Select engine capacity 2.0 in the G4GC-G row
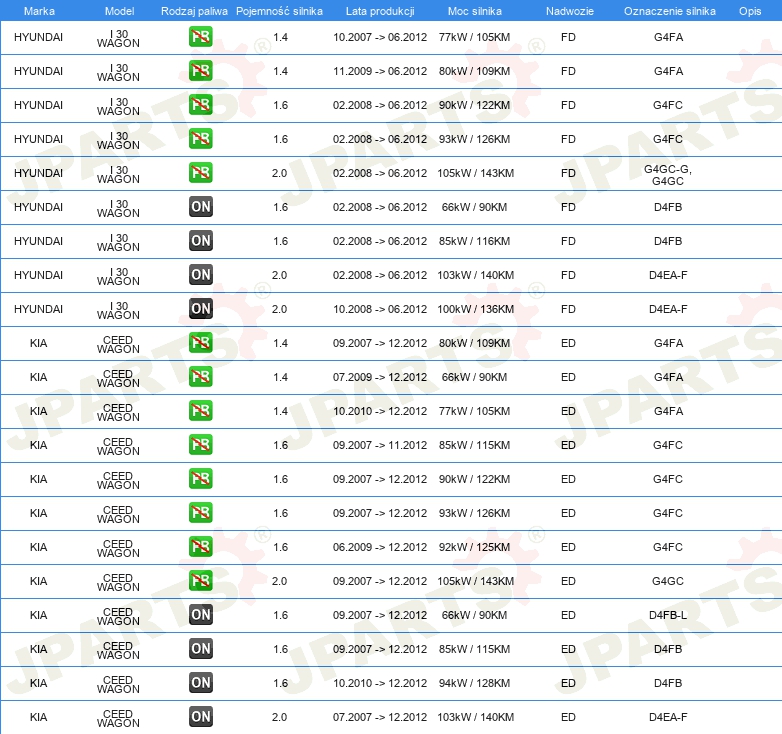This screenshot has width=782, height=734. click(279, 173)
